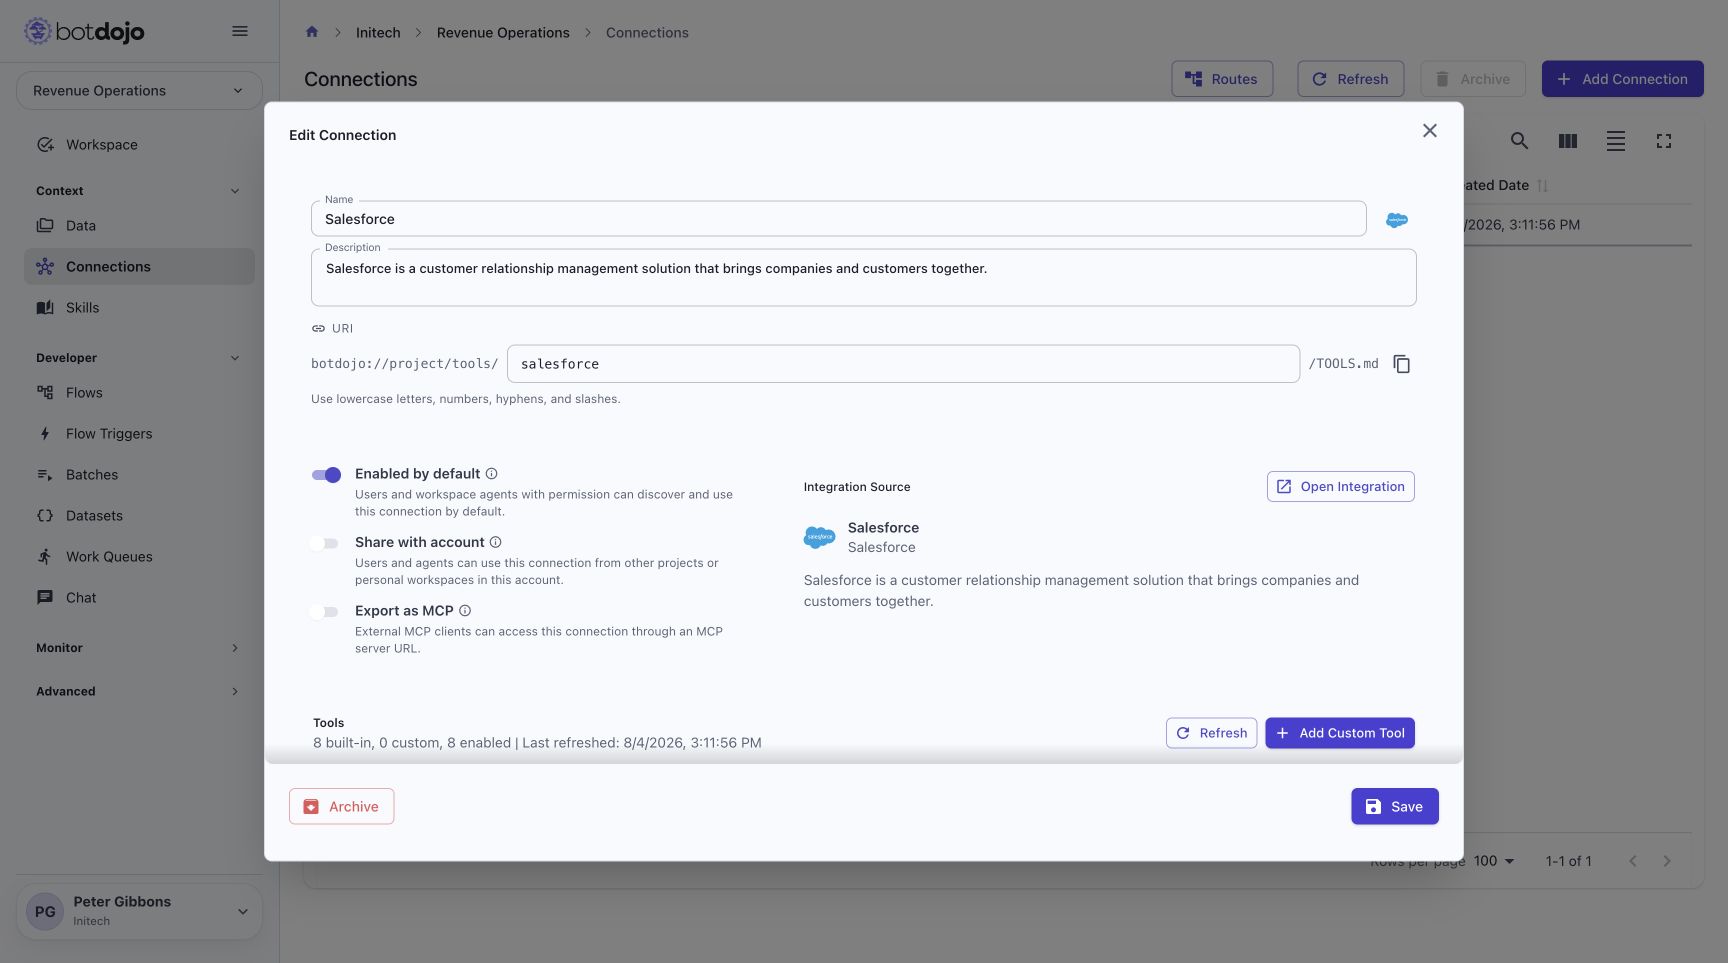Refresh the connections list in header
Image resolution: width=1728 pixels, height=963 pixels.
pyautogui.click(x=1350, y=79)
